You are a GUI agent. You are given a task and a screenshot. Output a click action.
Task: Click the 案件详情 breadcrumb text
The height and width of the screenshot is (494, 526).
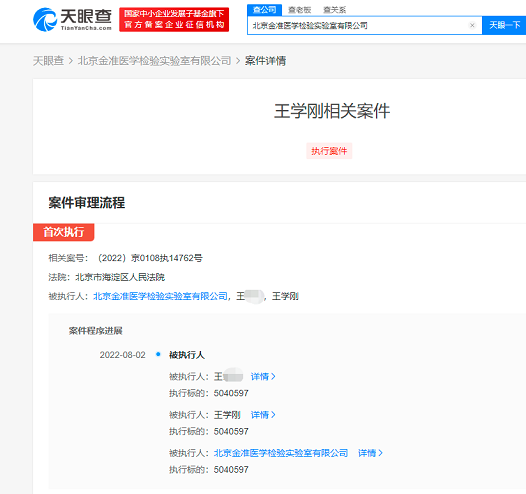point(265,61)
